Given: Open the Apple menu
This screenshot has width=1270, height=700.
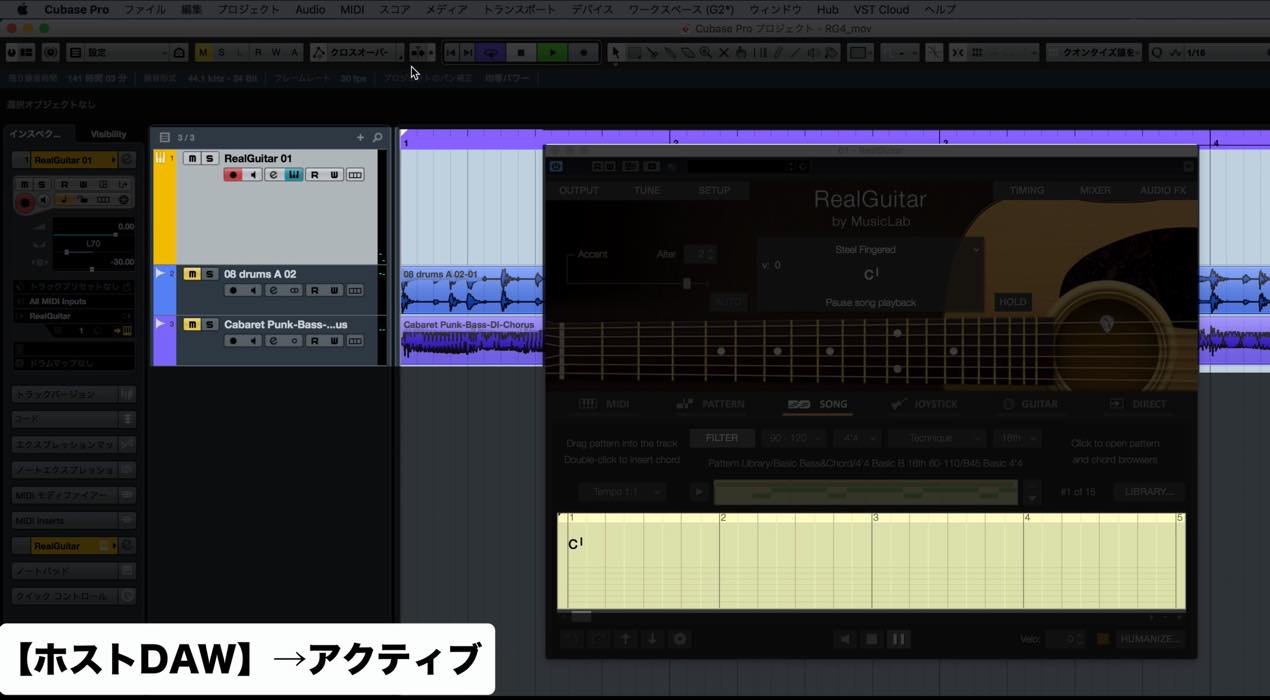Looking at the screenshot, I should point(21,10).
